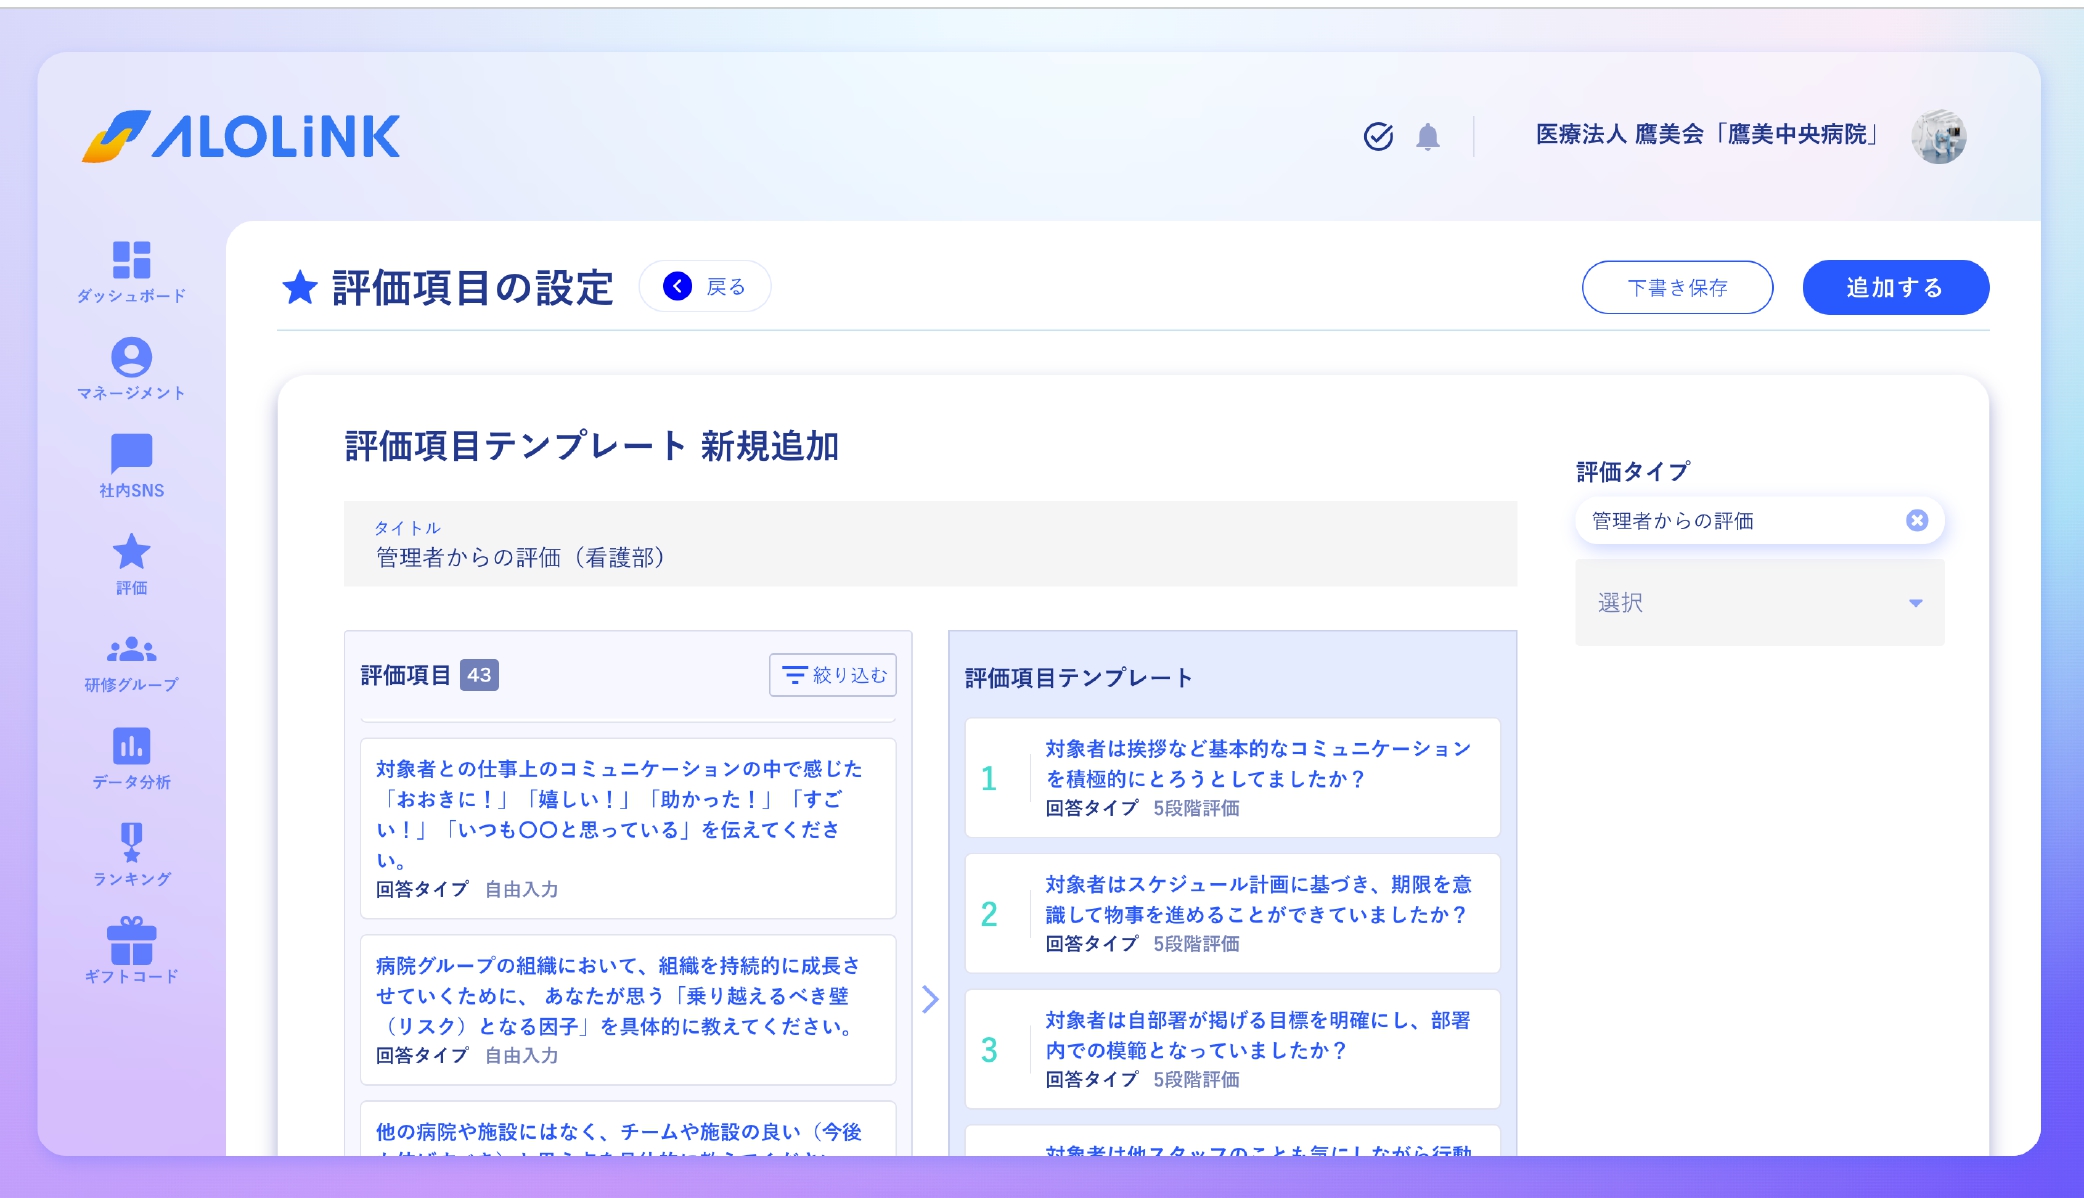Open the notification bell

click(1428, 137)
